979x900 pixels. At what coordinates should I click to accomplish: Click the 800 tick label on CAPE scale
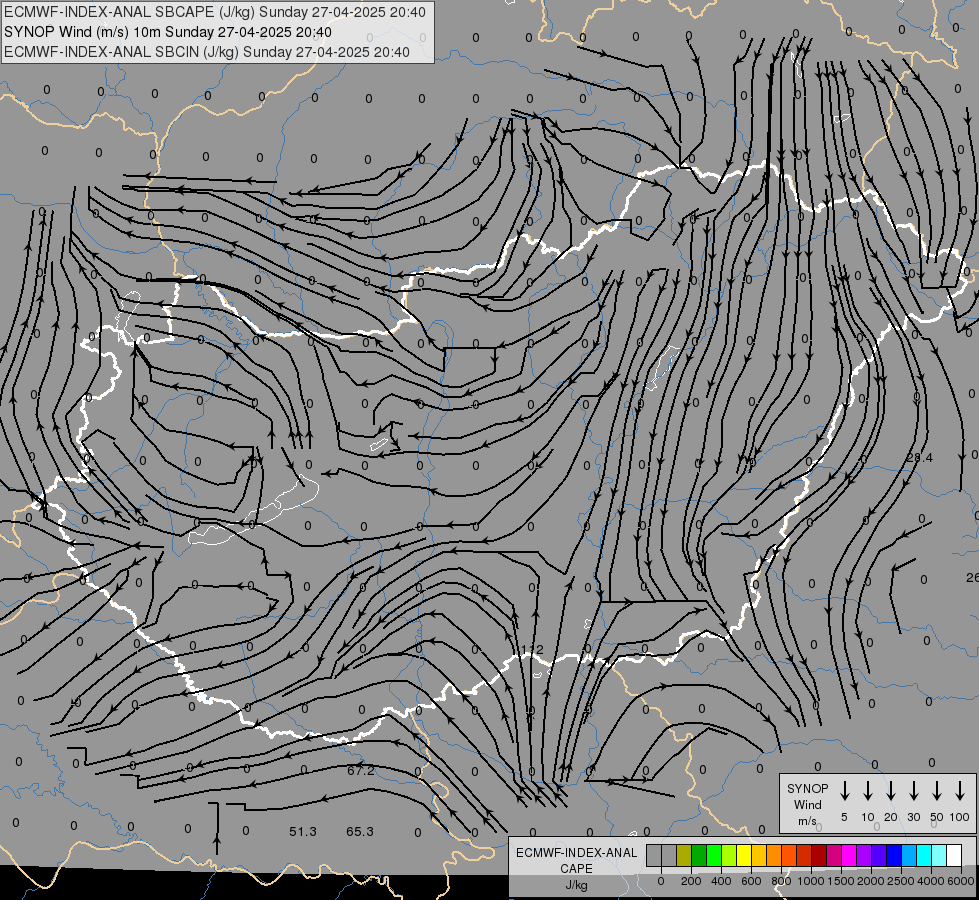[781, 881]
